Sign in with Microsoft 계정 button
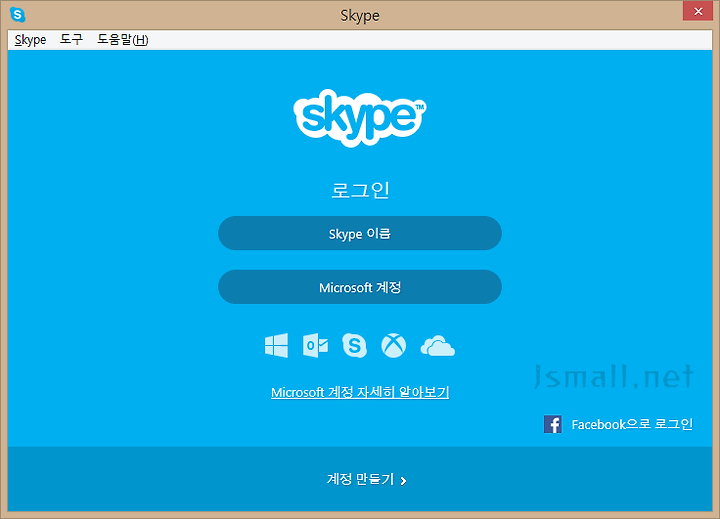The height and width of the screenshot is (519, 720). pos(360,287)
